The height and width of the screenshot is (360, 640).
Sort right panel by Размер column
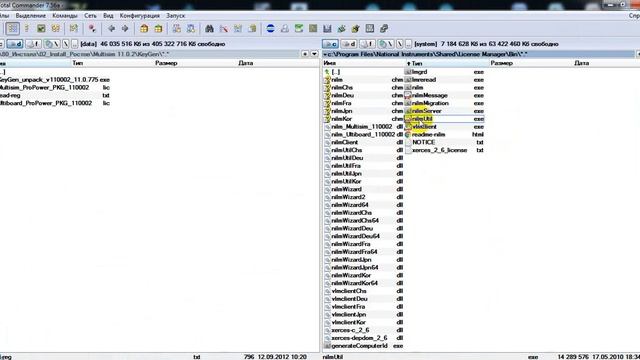click(531, 63)
